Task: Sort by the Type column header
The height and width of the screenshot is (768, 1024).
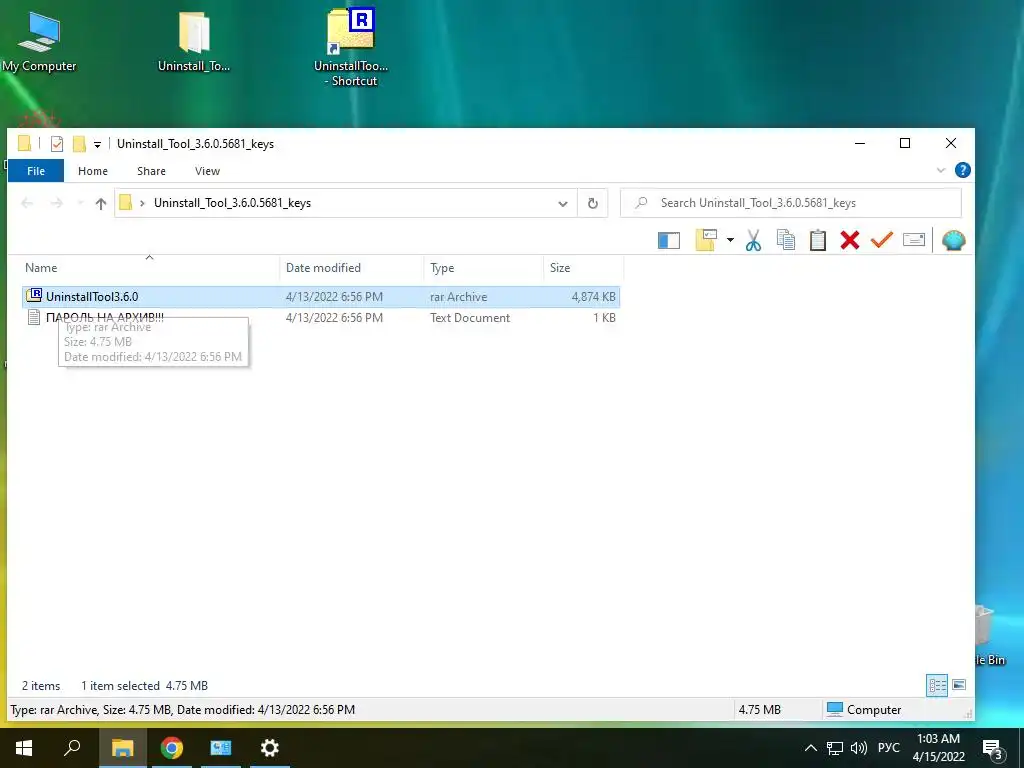Action: point(483,268)
